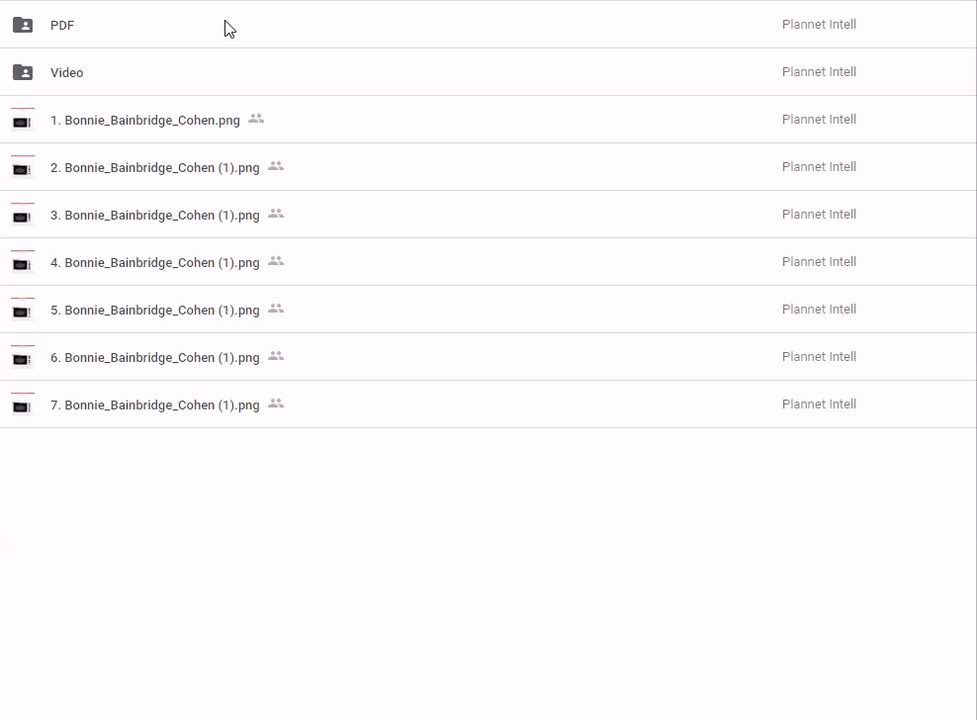Click thumbnail of file starting with 4.

click(x=22, y=262)
